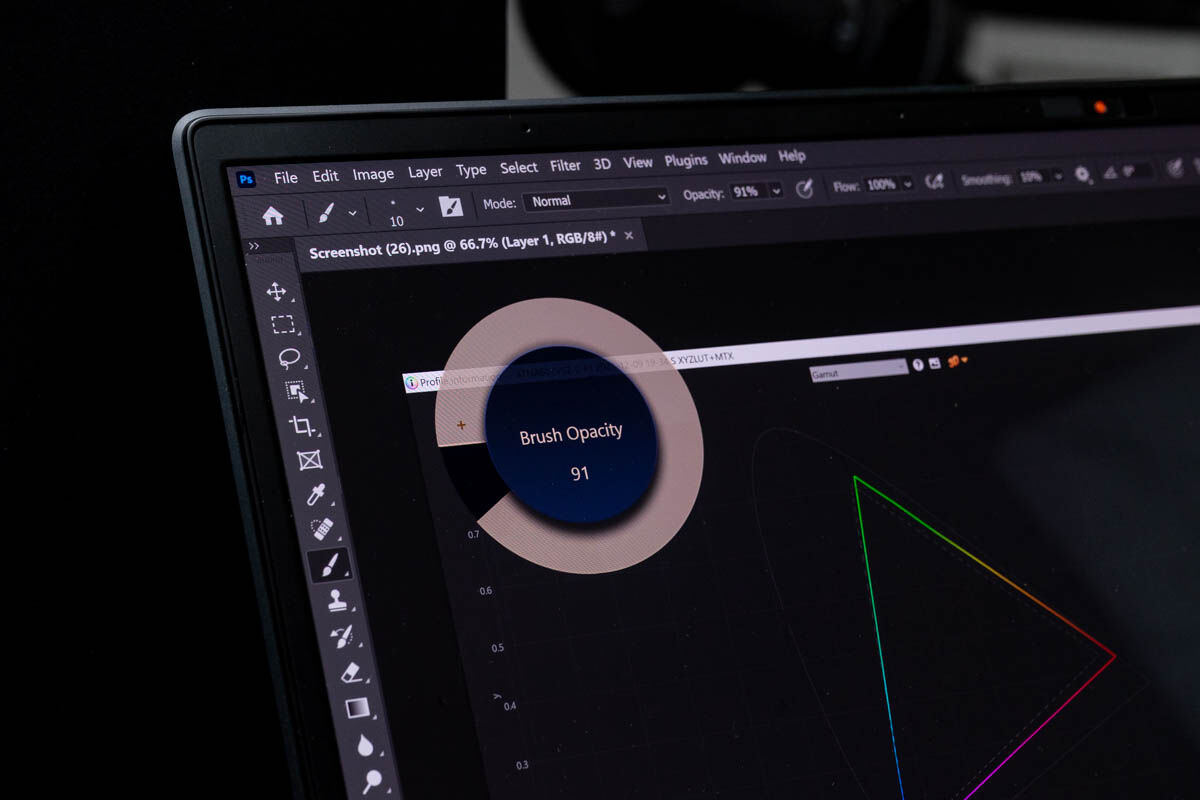Enable airbrush-style build-up effects
This screenshot has height=800, width=1200.
coord(934,182)
